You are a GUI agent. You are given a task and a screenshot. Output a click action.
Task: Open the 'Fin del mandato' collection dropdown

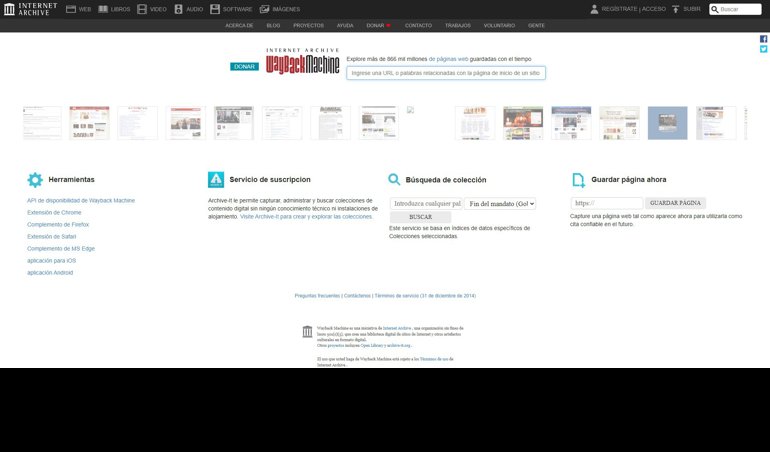coord(500,203)
